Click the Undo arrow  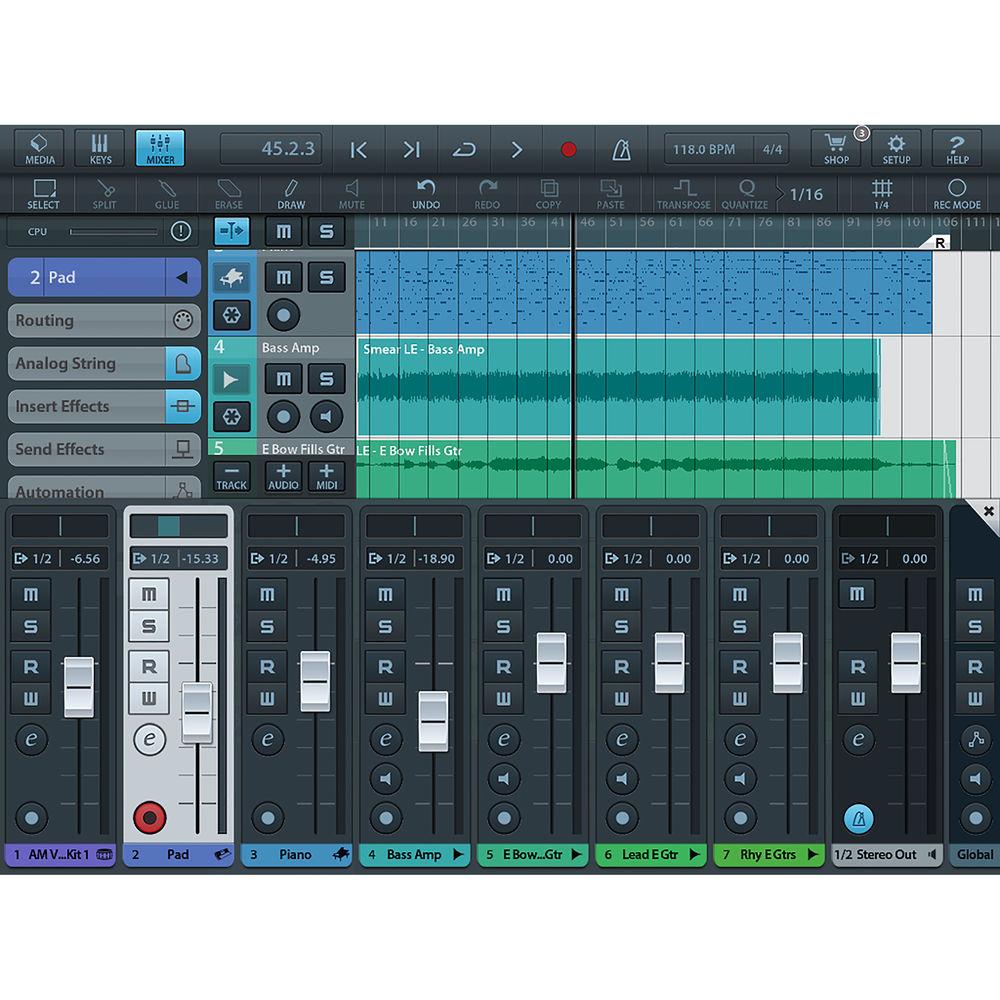click(x=426, y=193)
